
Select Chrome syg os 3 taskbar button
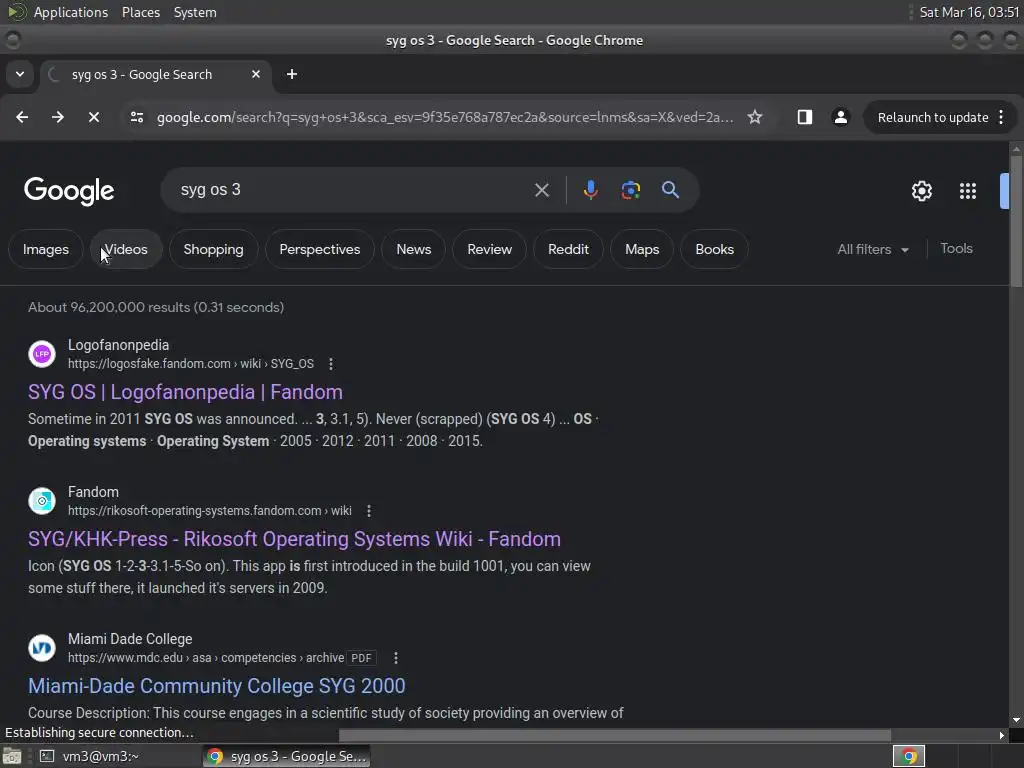point(287,756)
